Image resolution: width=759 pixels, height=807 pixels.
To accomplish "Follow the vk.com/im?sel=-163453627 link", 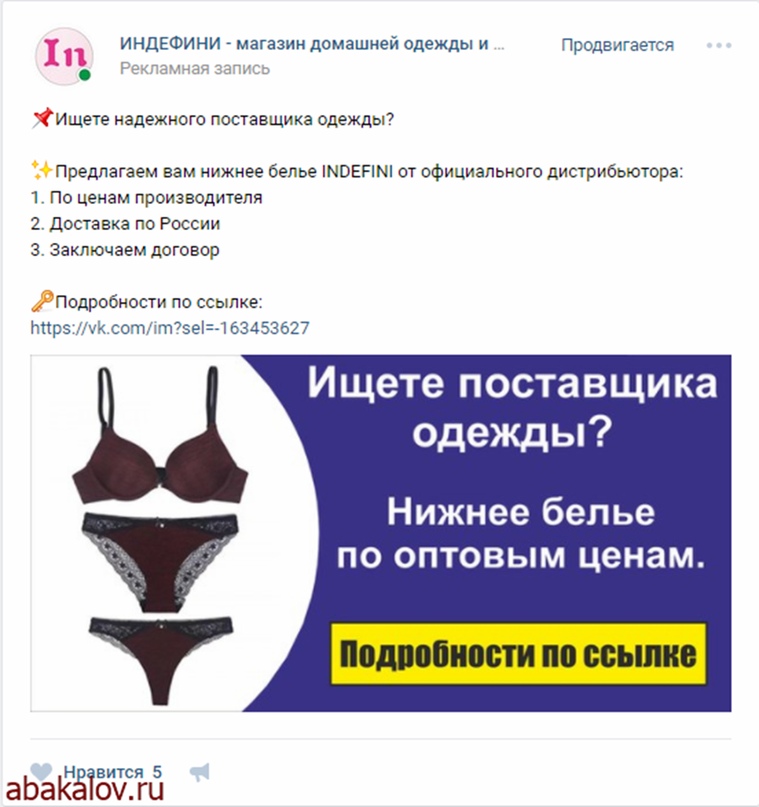I will pos(170,328).
